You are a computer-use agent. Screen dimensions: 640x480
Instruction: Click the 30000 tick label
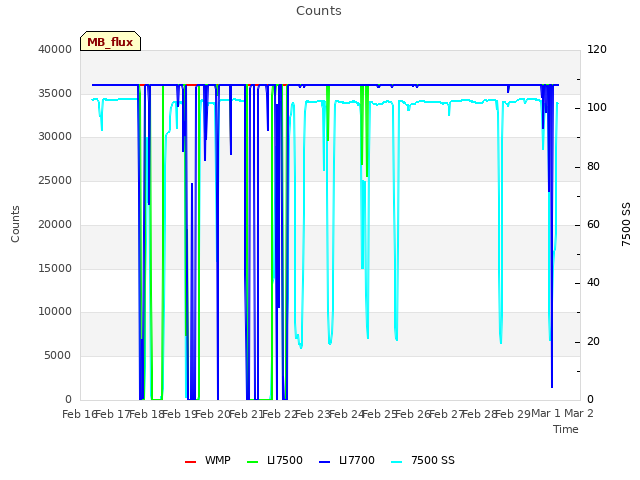point(55,137)
